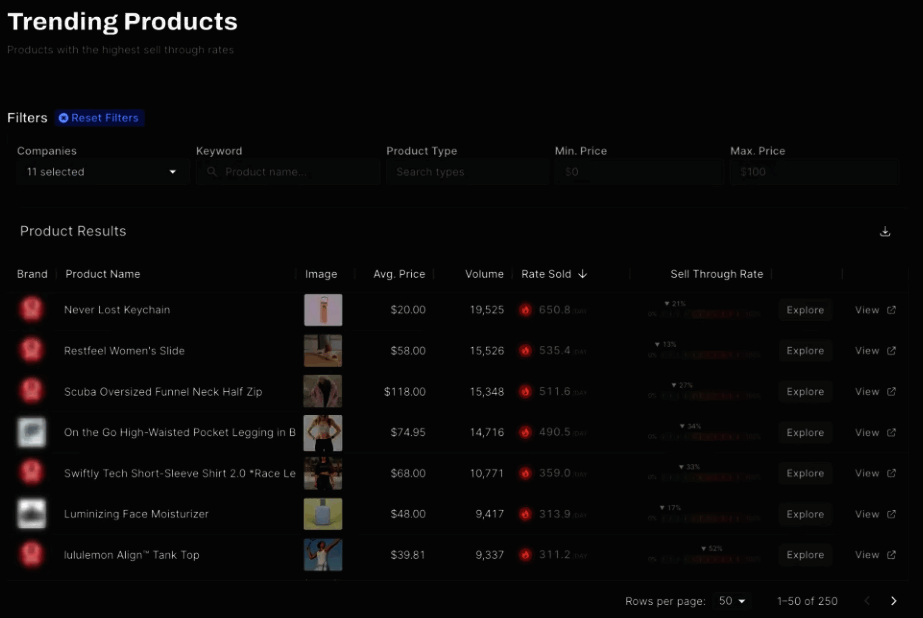Click the Never Lost Keychain brand logo

[31, 310]
